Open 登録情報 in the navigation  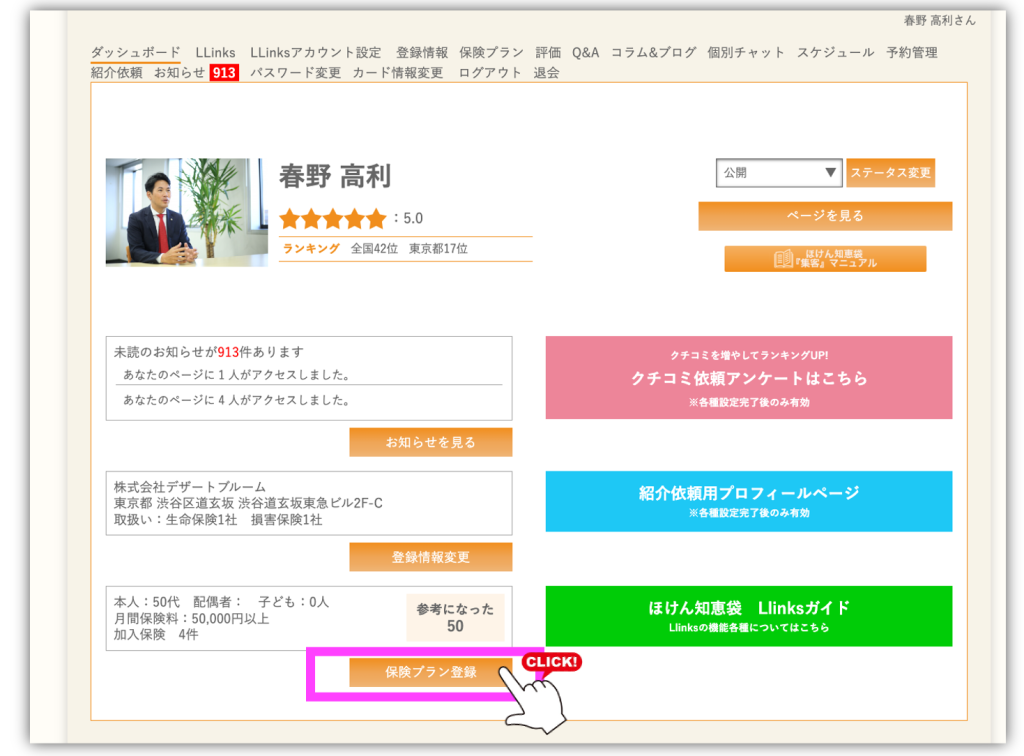pyautogui.click(x=422, y=52)
